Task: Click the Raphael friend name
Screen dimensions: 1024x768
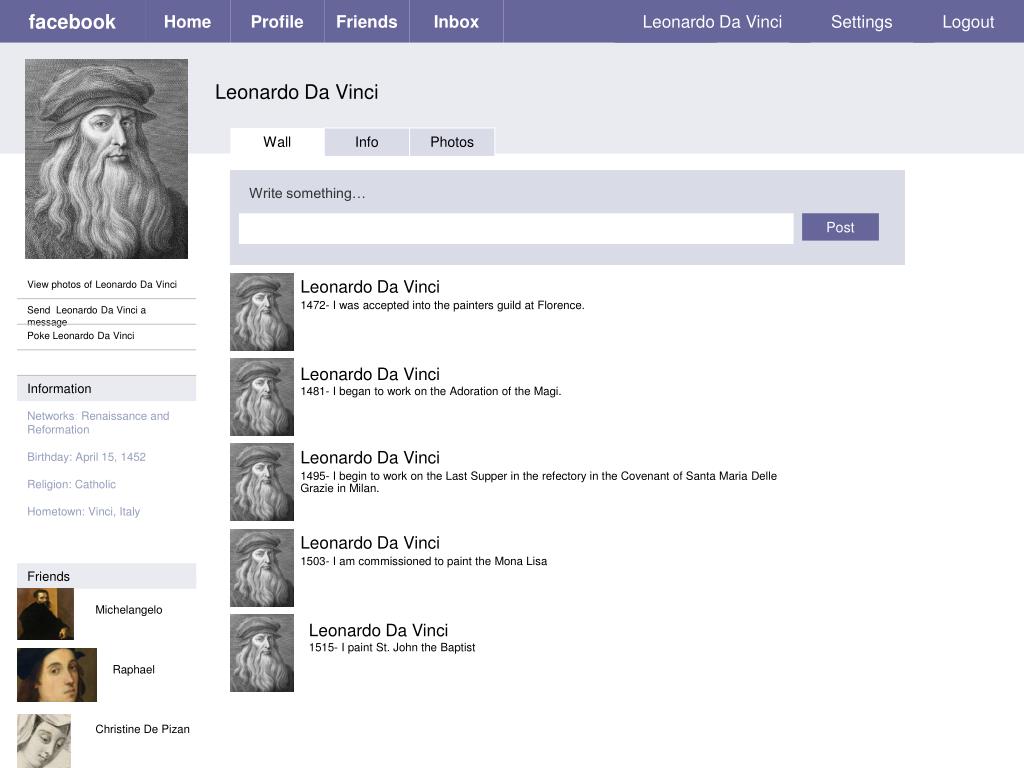Action: pyautogui.click(x=133, y=669)
